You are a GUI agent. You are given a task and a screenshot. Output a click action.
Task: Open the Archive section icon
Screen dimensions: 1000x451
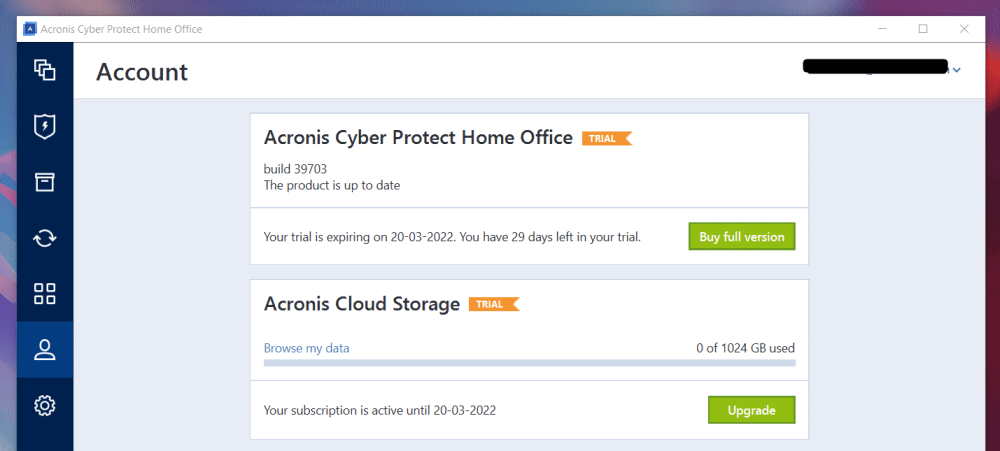[44, 182]
